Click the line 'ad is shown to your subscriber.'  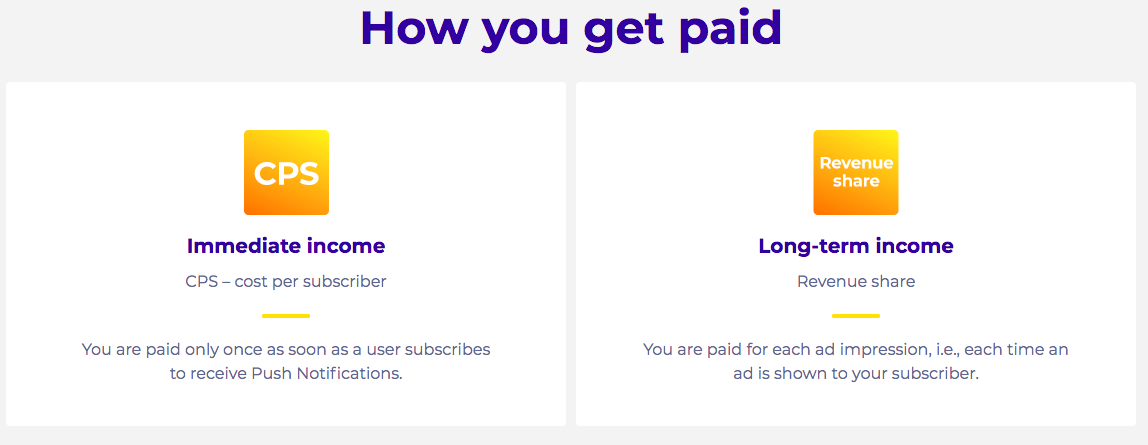[856, 374]
